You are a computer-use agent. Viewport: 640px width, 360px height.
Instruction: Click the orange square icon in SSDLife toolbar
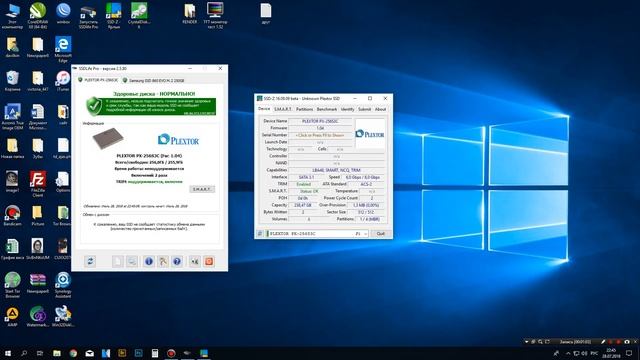tap(209, 261)
